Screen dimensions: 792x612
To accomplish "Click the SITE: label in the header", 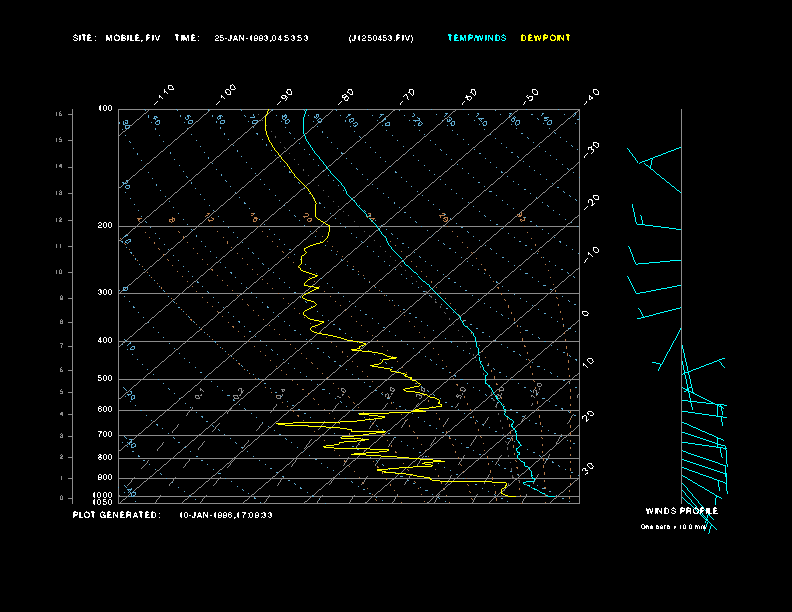I will pos(84,38).
